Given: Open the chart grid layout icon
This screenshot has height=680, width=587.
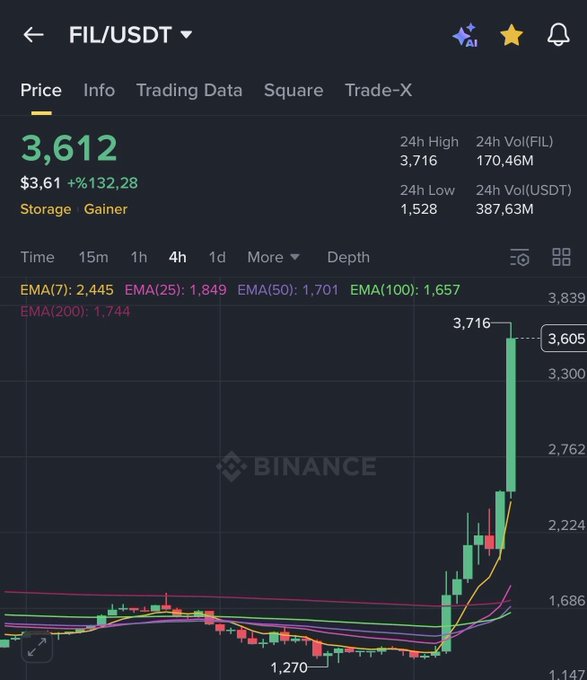Looking at the screenshot, I should 561,257.
